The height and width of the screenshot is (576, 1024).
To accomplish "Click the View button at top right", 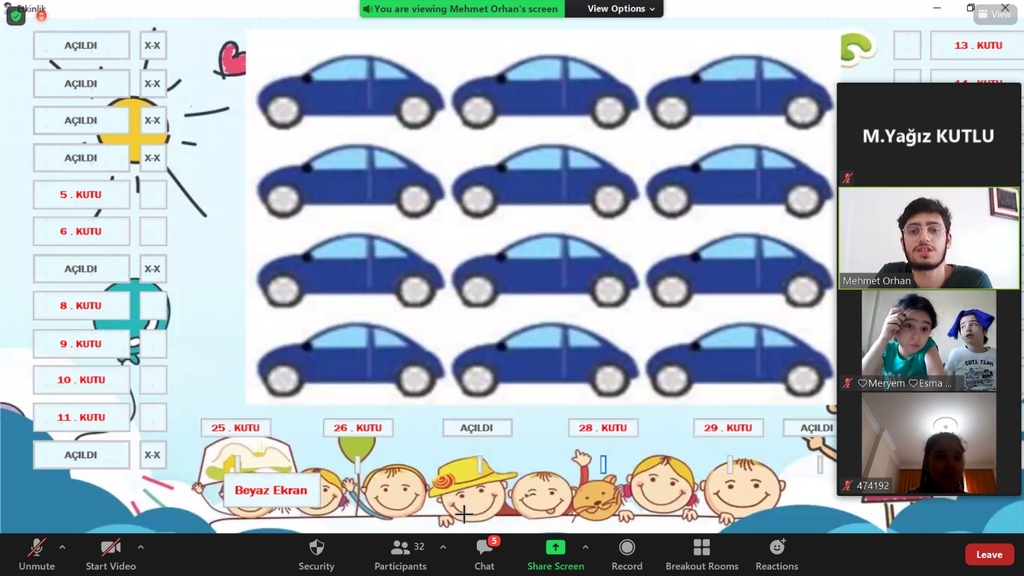I will click(995, 15).
